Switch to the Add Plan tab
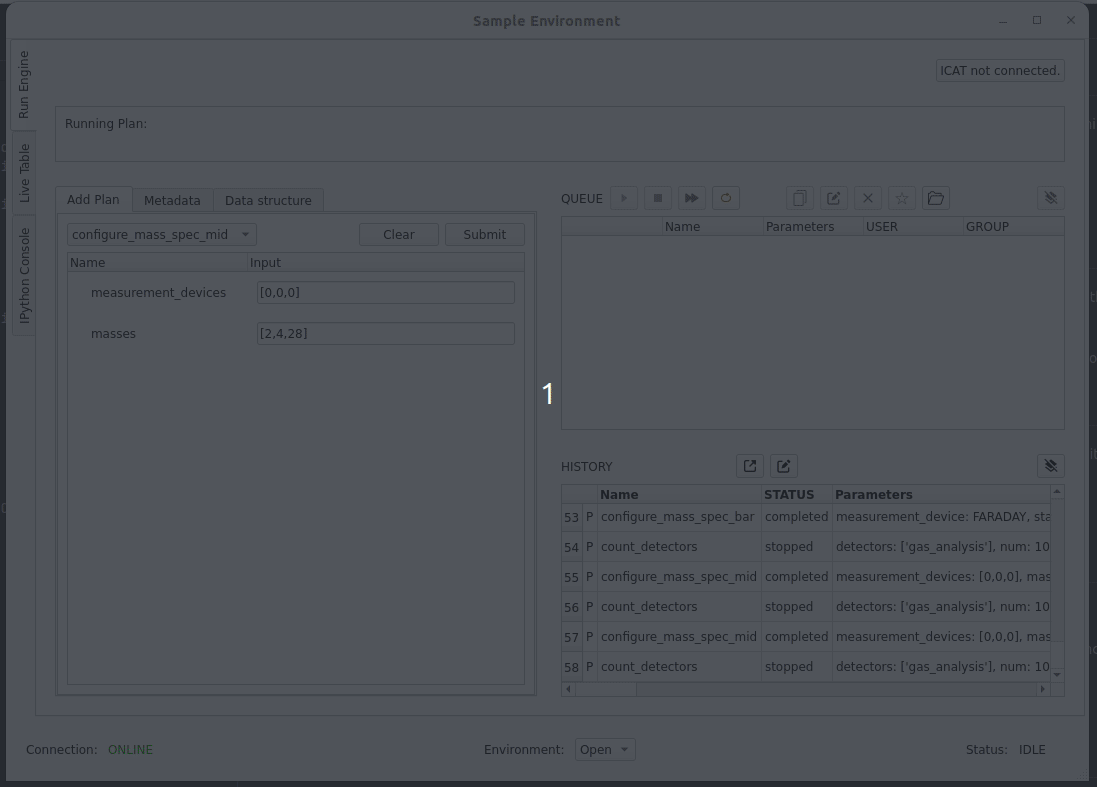The image size is (1097, 787). 93,199
